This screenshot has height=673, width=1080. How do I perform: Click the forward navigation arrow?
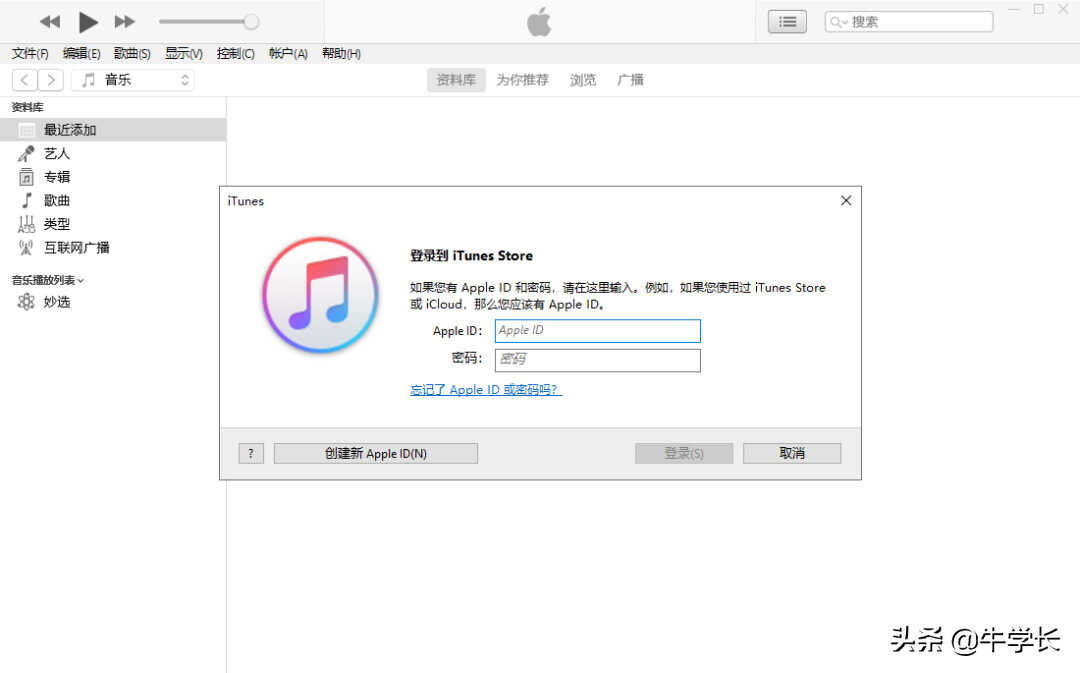click(x=51, y=80)
